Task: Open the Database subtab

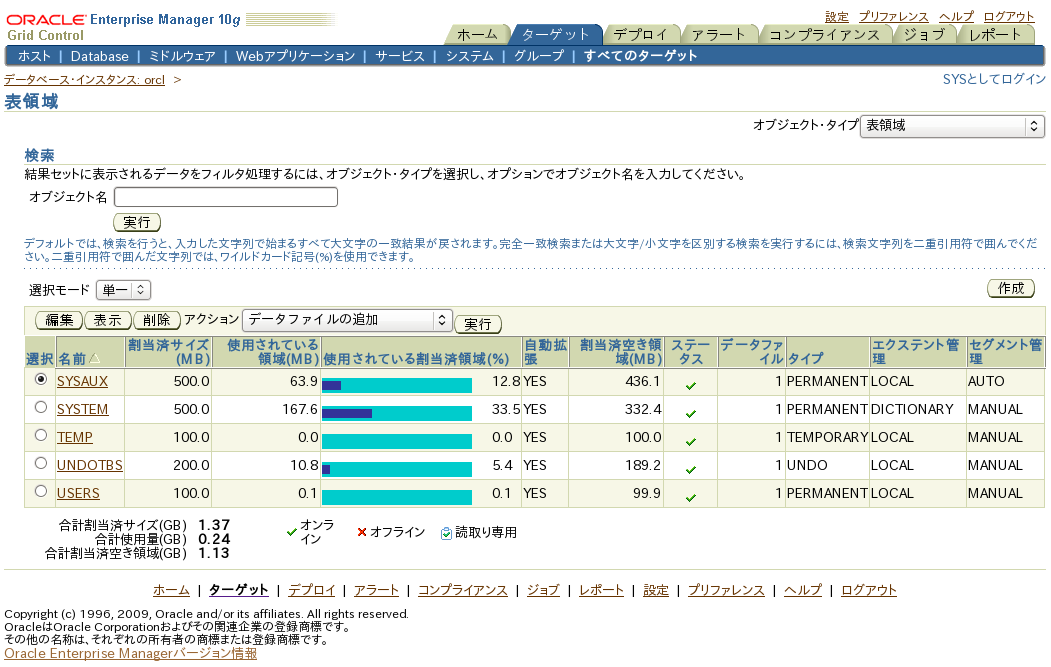Action: point(99,56)
